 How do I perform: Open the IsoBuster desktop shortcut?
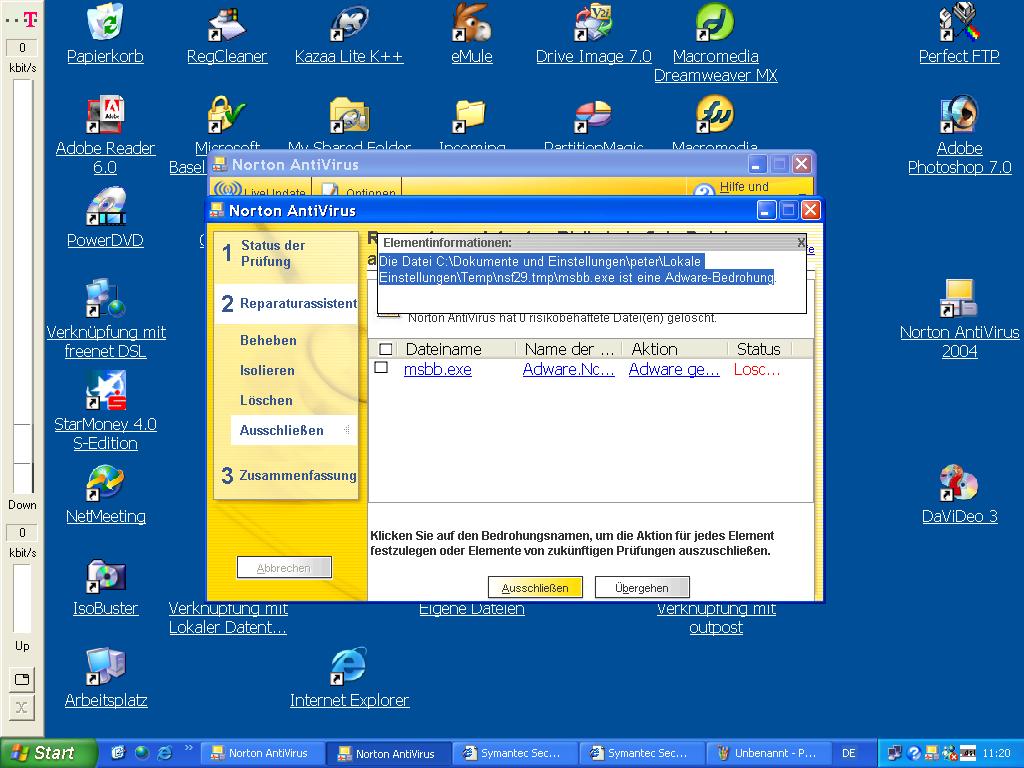tap(105, 575)
